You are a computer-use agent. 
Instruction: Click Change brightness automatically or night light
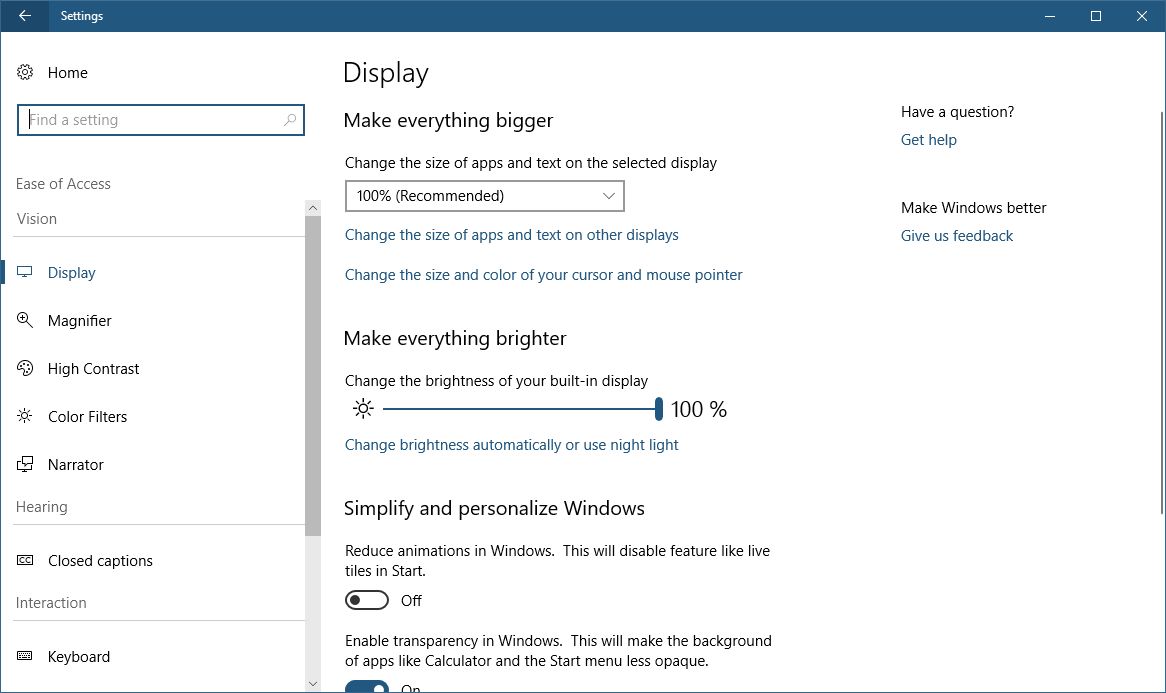[512, 445]
